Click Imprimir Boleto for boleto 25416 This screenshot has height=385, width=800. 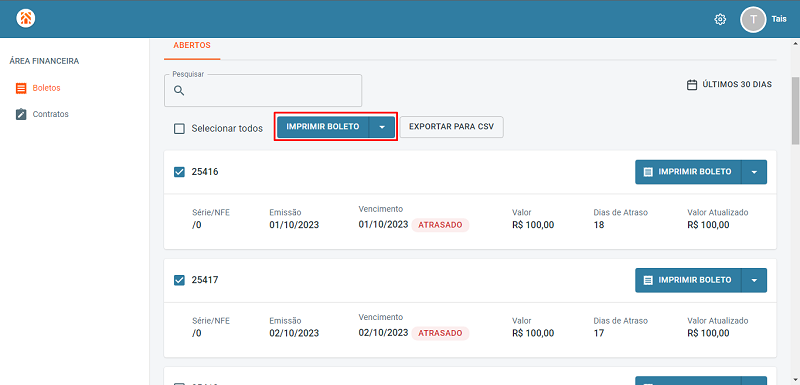[688, 172]
